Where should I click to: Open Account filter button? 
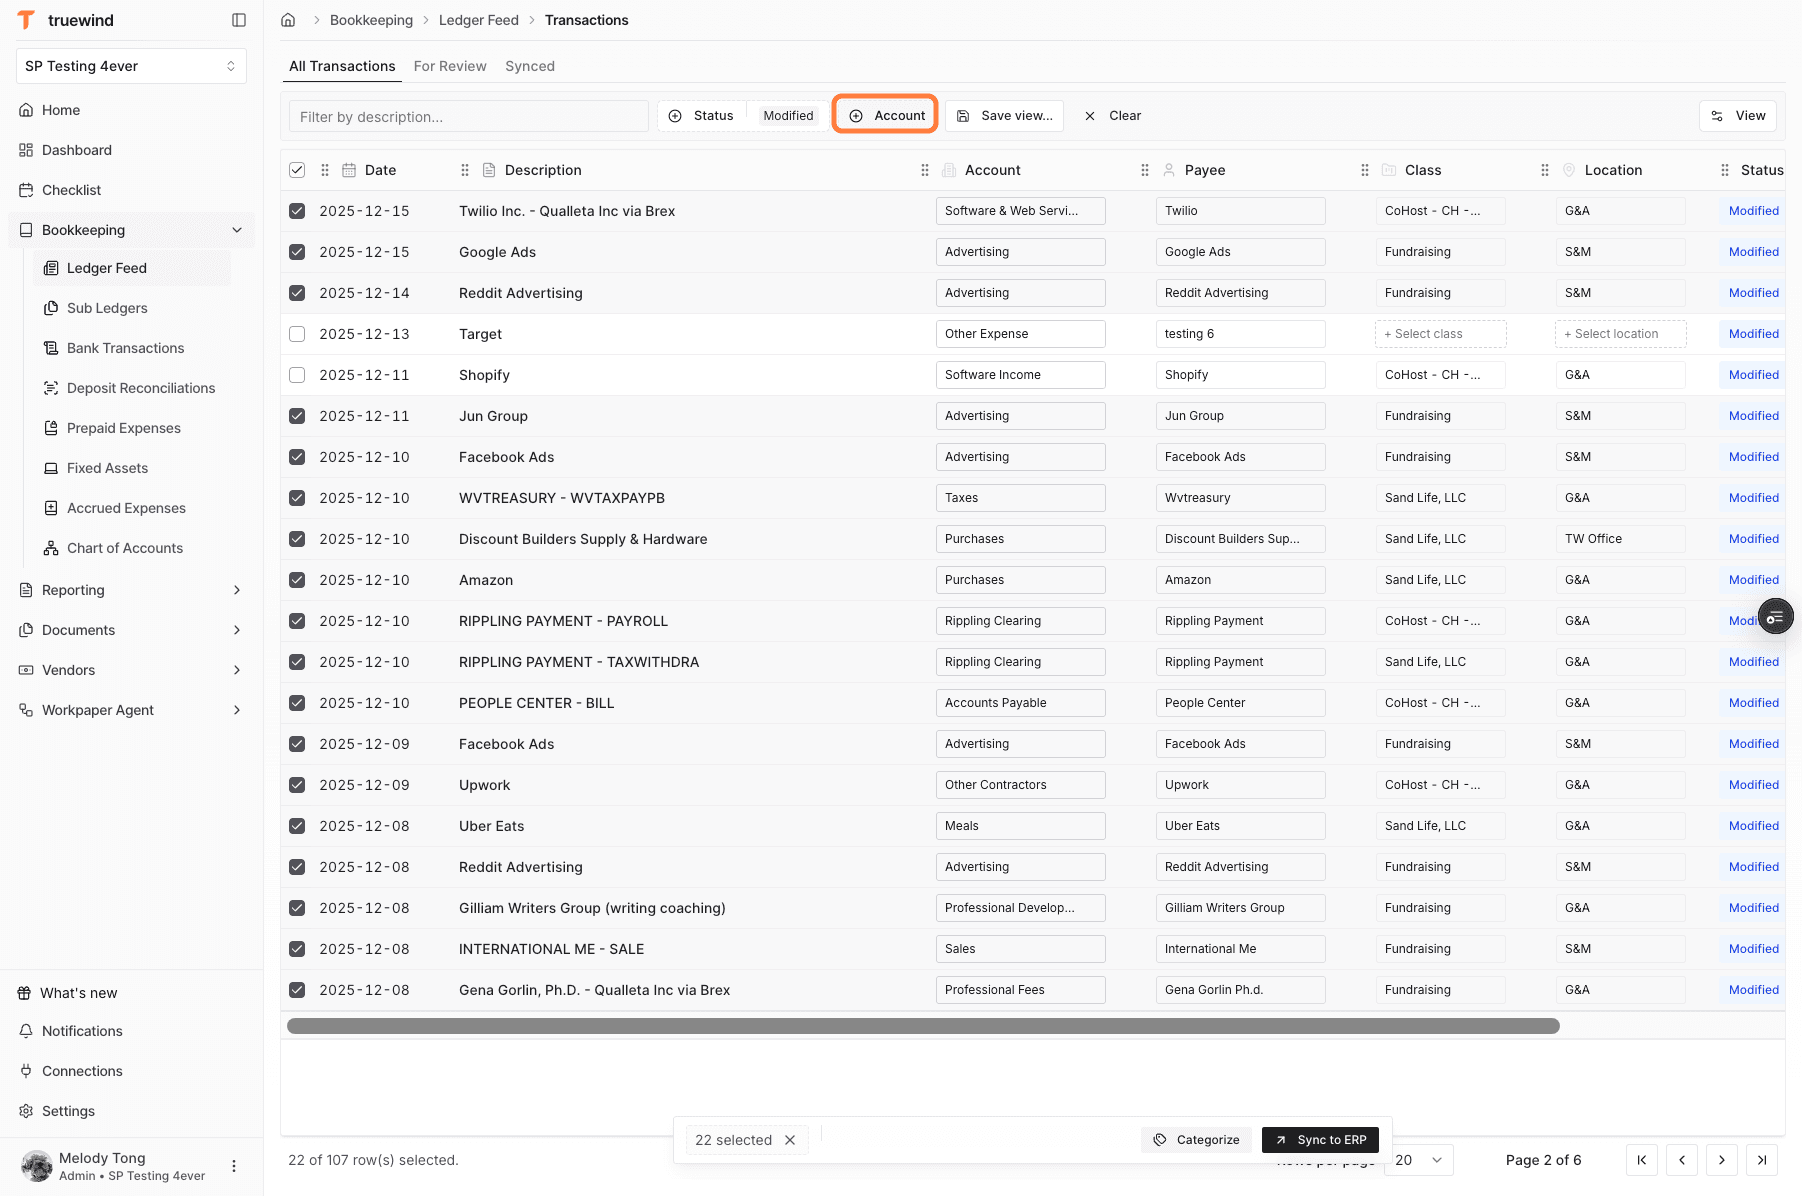(886, 116)
